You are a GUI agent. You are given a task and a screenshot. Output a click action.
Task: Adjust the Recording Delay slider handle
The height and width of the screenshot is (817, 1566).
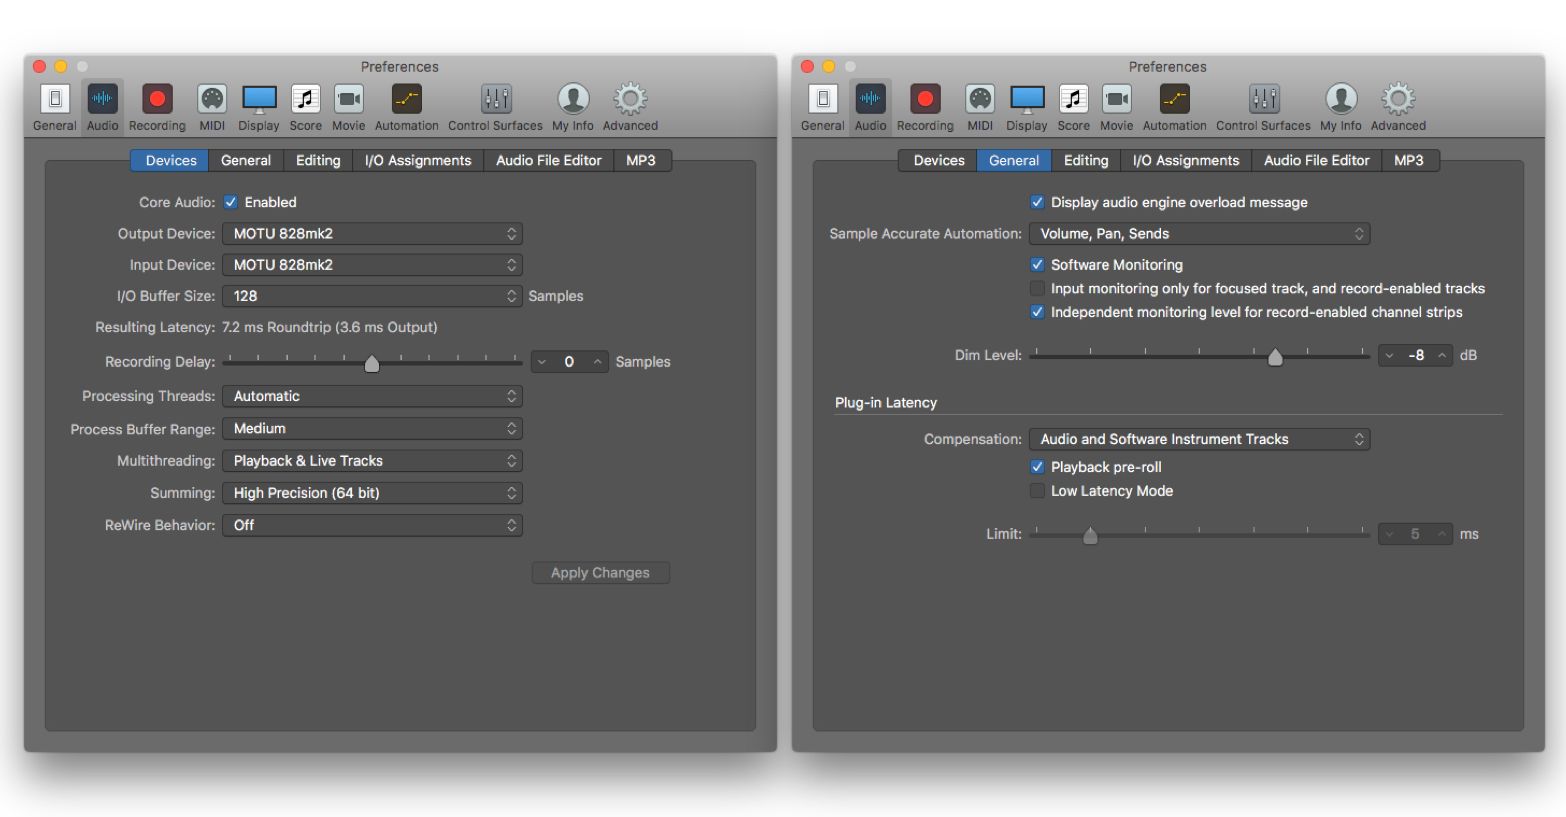click(x=372, y=364)
